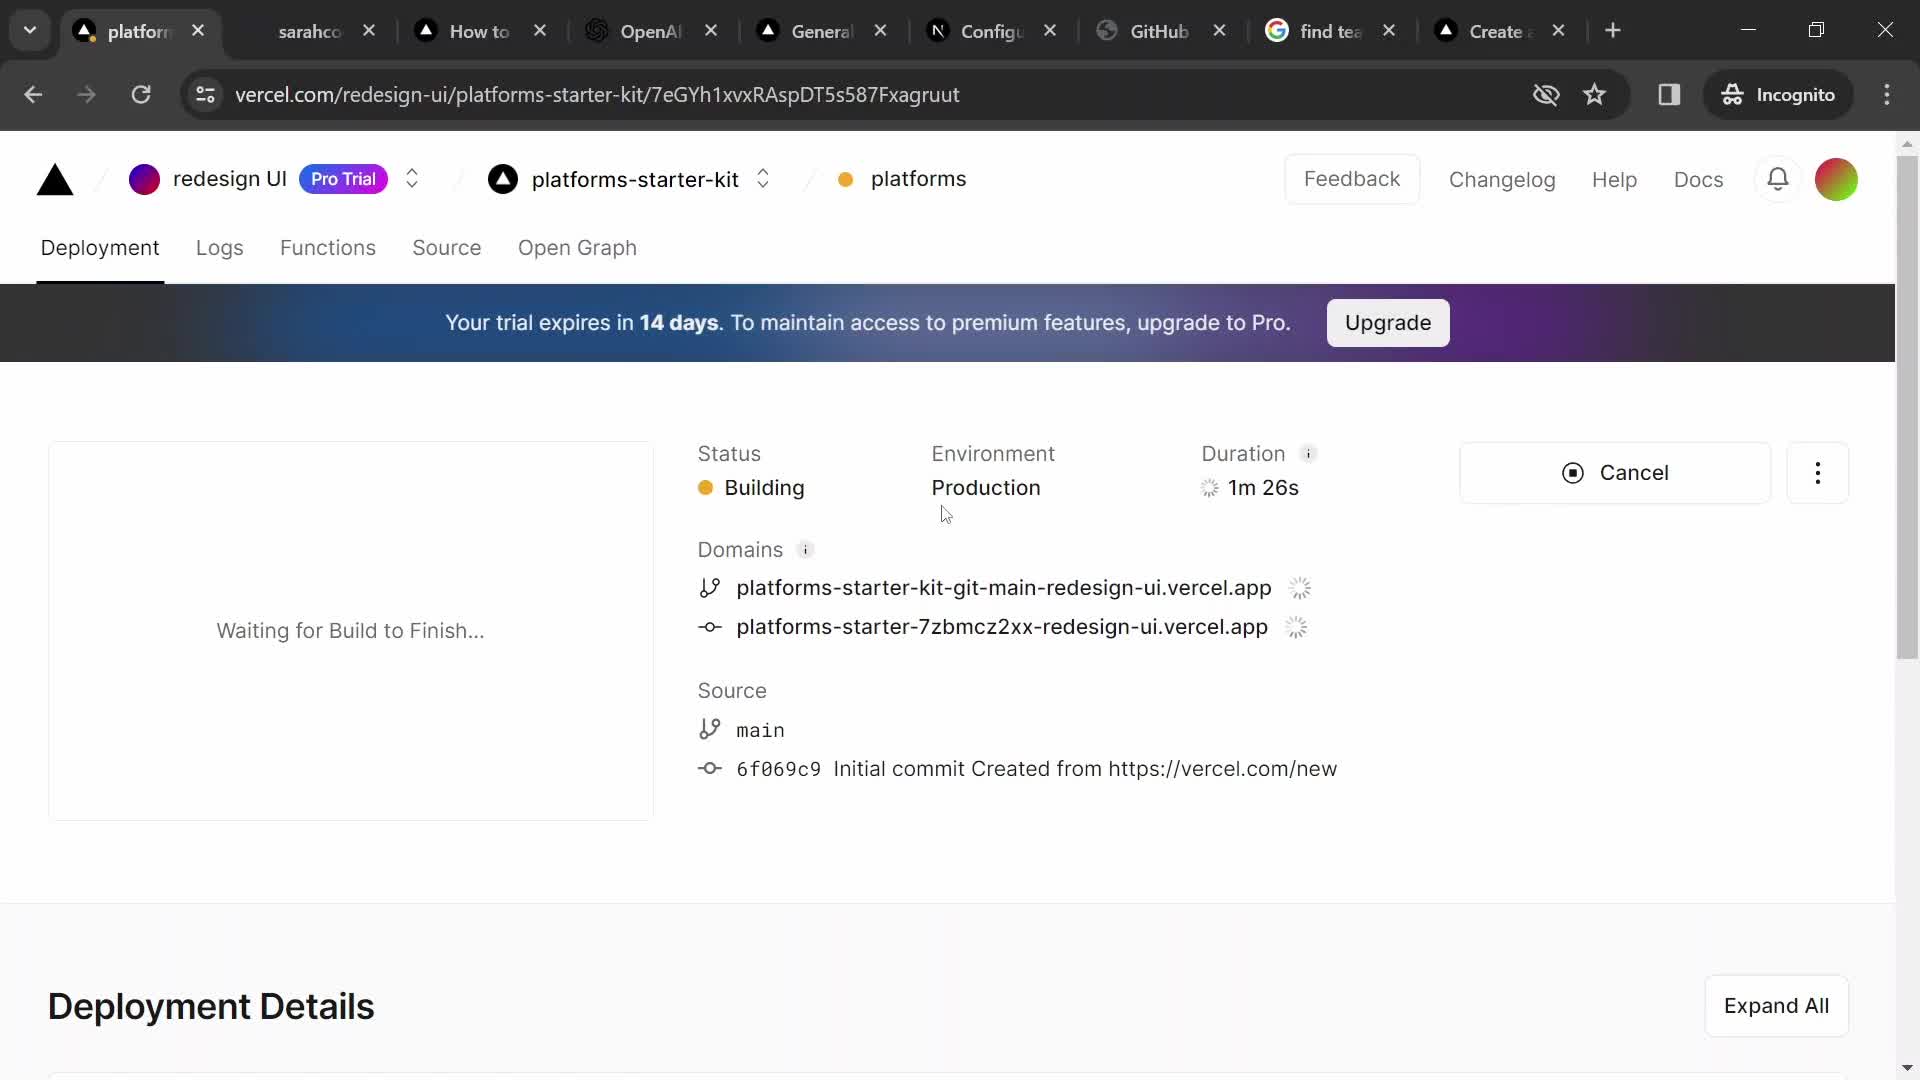Image resolution: width=1920 pixels, height=1080 pixels.
Task: Open the main branch source link
Action: 760,731
